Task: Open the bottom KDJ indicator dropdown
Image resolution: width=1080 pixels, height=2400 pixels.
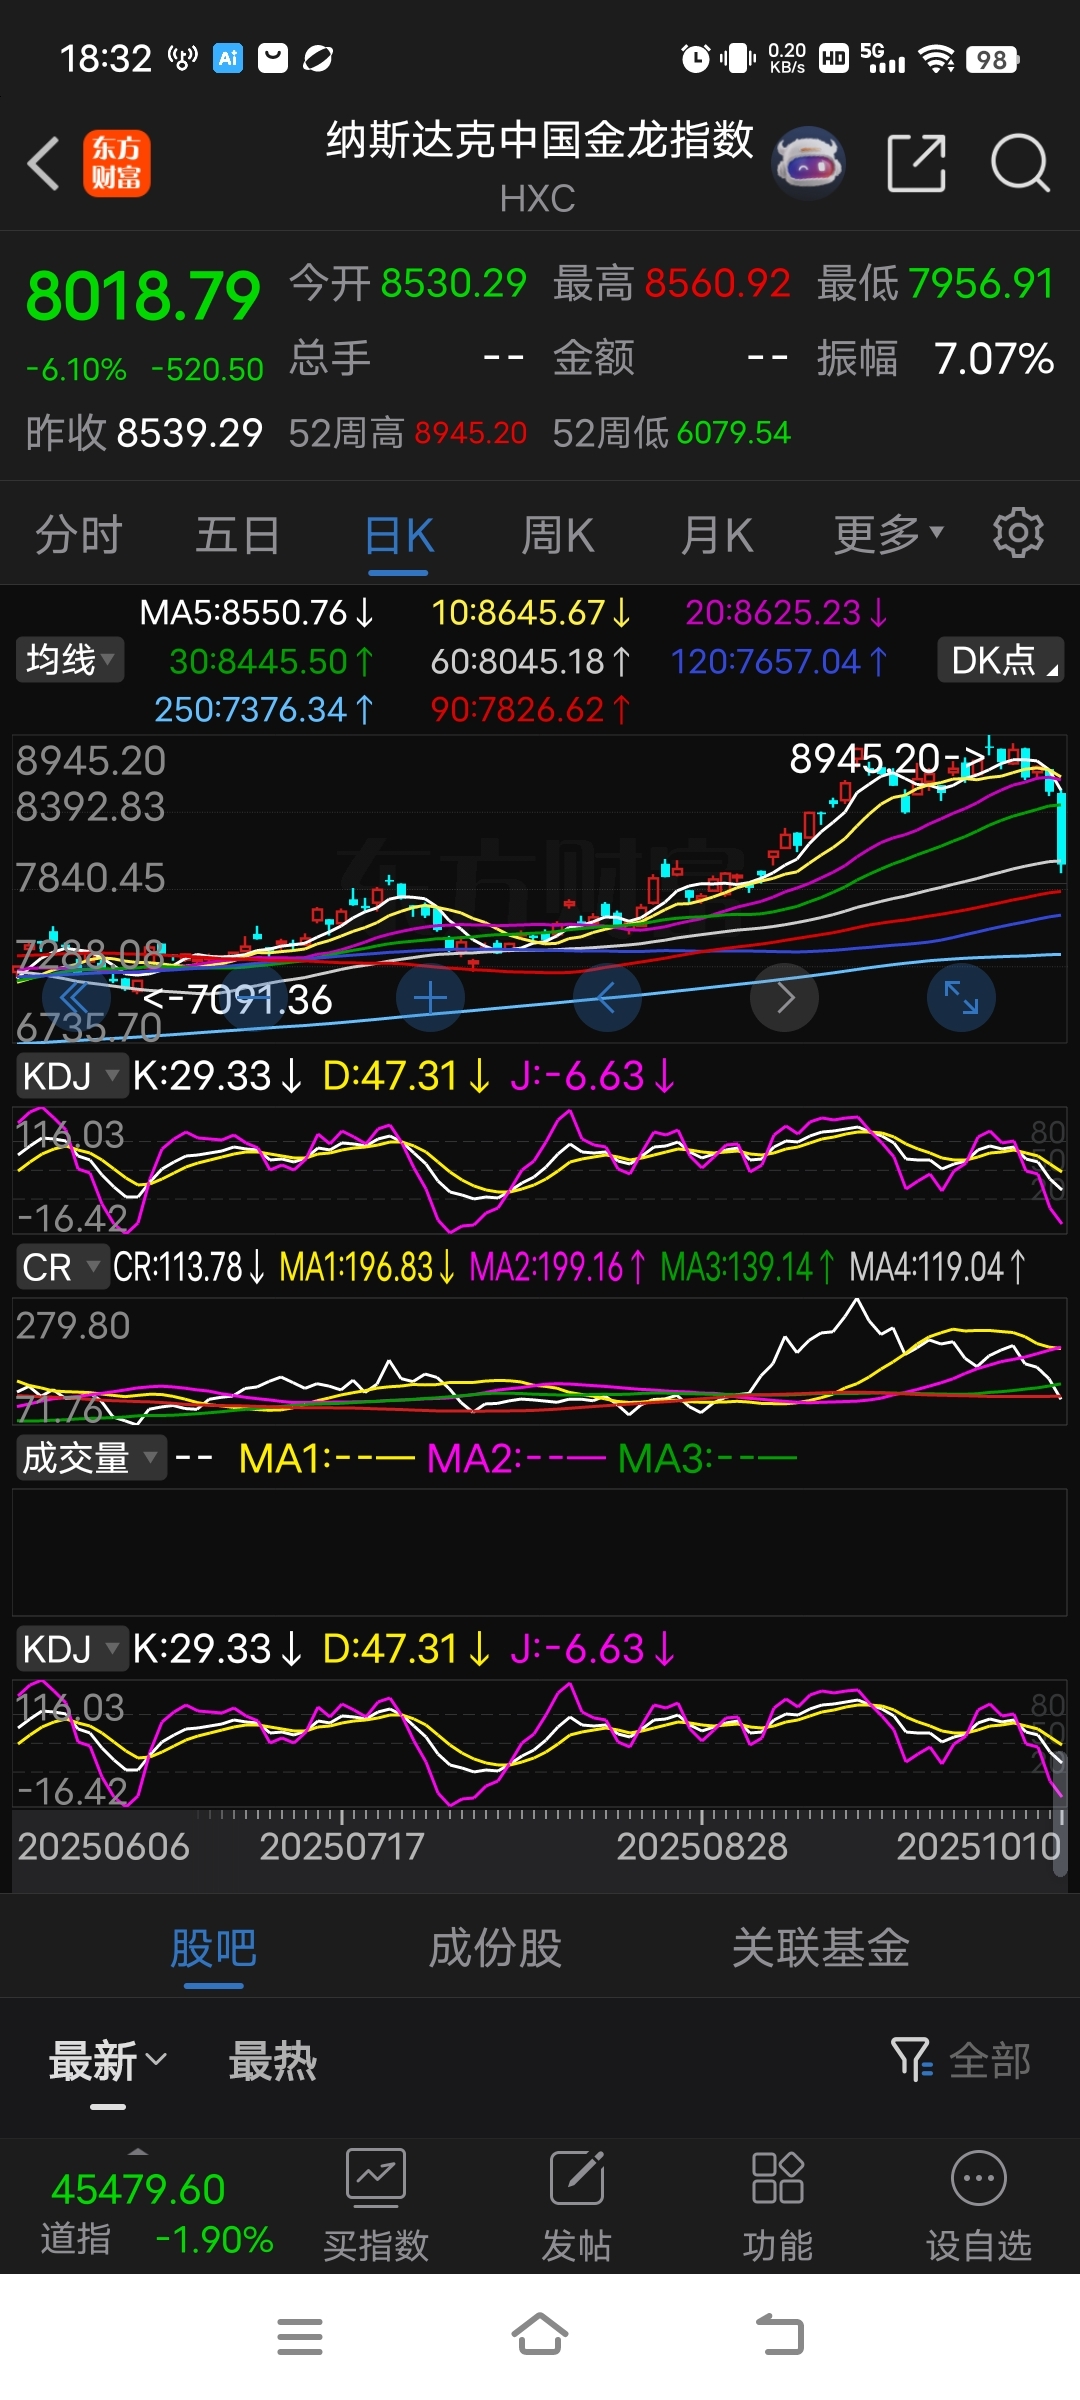Action: tap(71, 1648)
